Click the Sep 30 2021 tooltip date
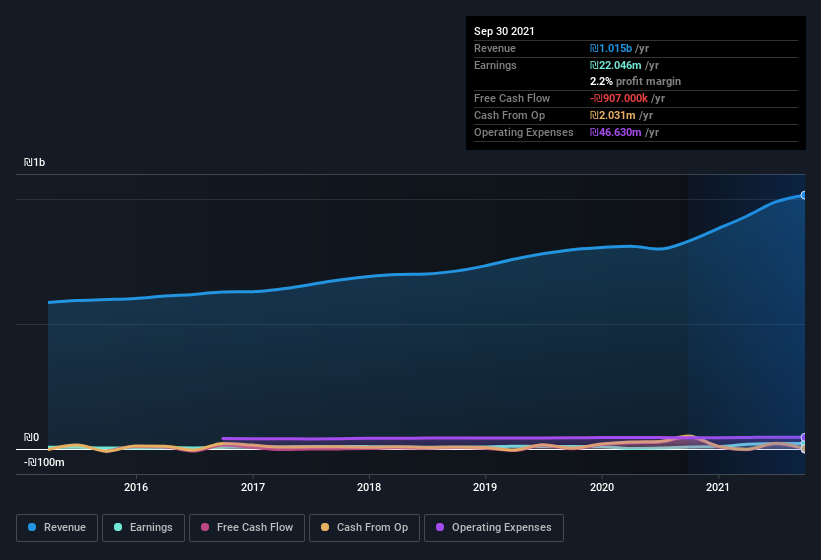 [x=504, y=31]
